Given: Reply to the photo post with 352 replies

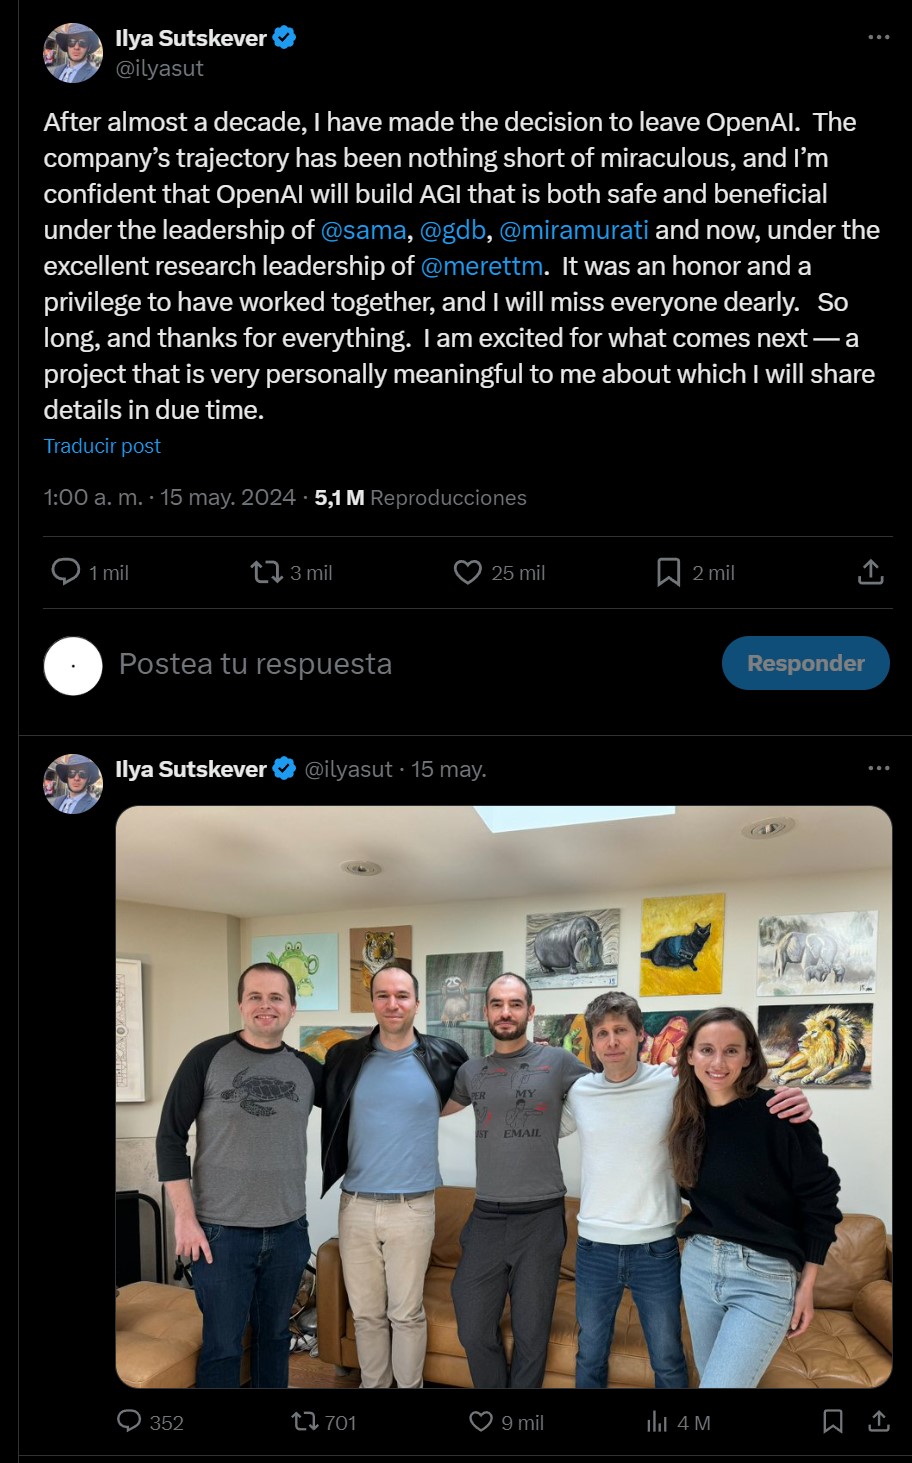Looking at the screenshot, I should tap(130, 1421).
